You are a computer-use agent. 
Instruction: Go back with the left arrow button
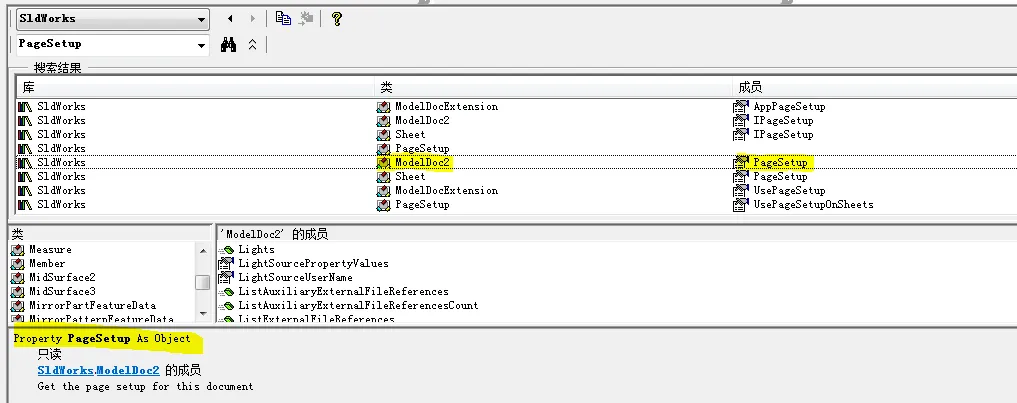tap(230, 19)
